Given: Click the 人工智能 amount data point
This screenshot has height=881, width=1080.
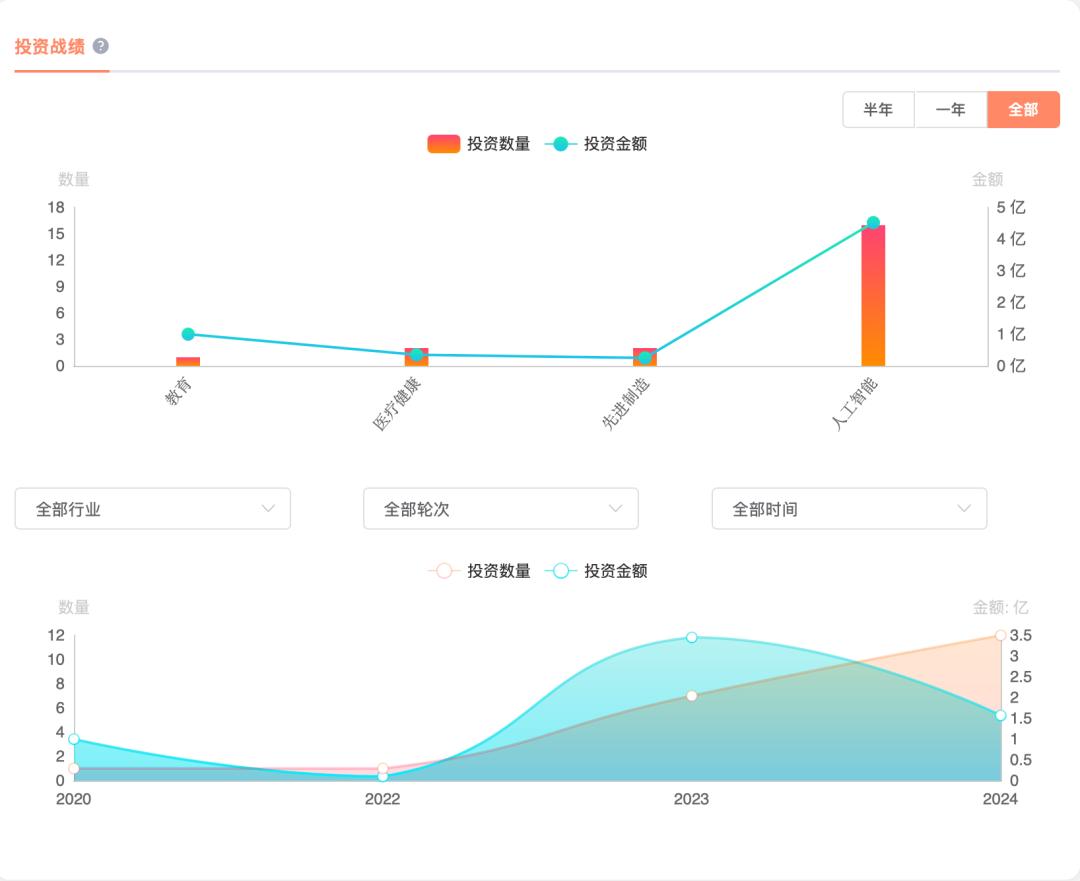Looking at the screenshot, I should [873, 223].
